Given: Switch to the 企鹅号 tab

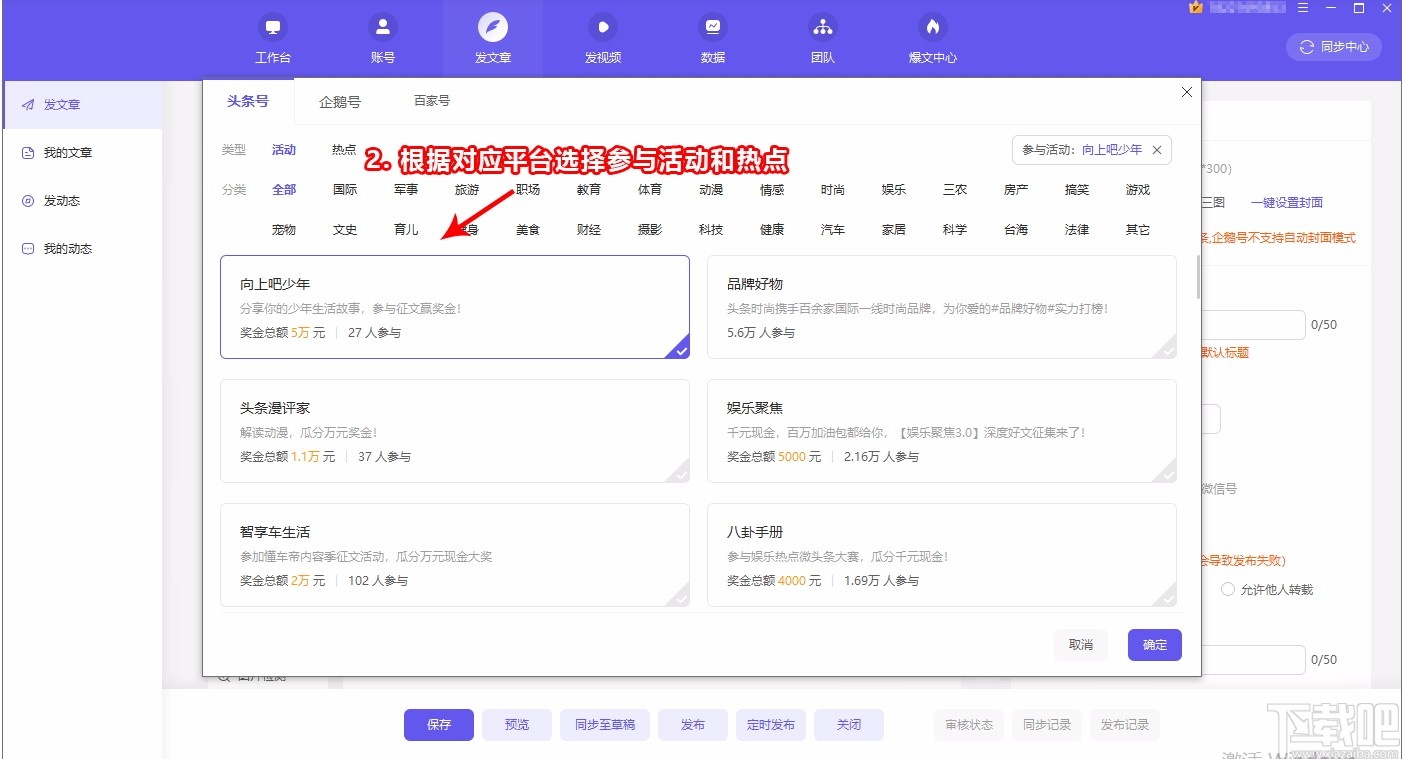Looking at the screenshot, I should click(340, 101).
